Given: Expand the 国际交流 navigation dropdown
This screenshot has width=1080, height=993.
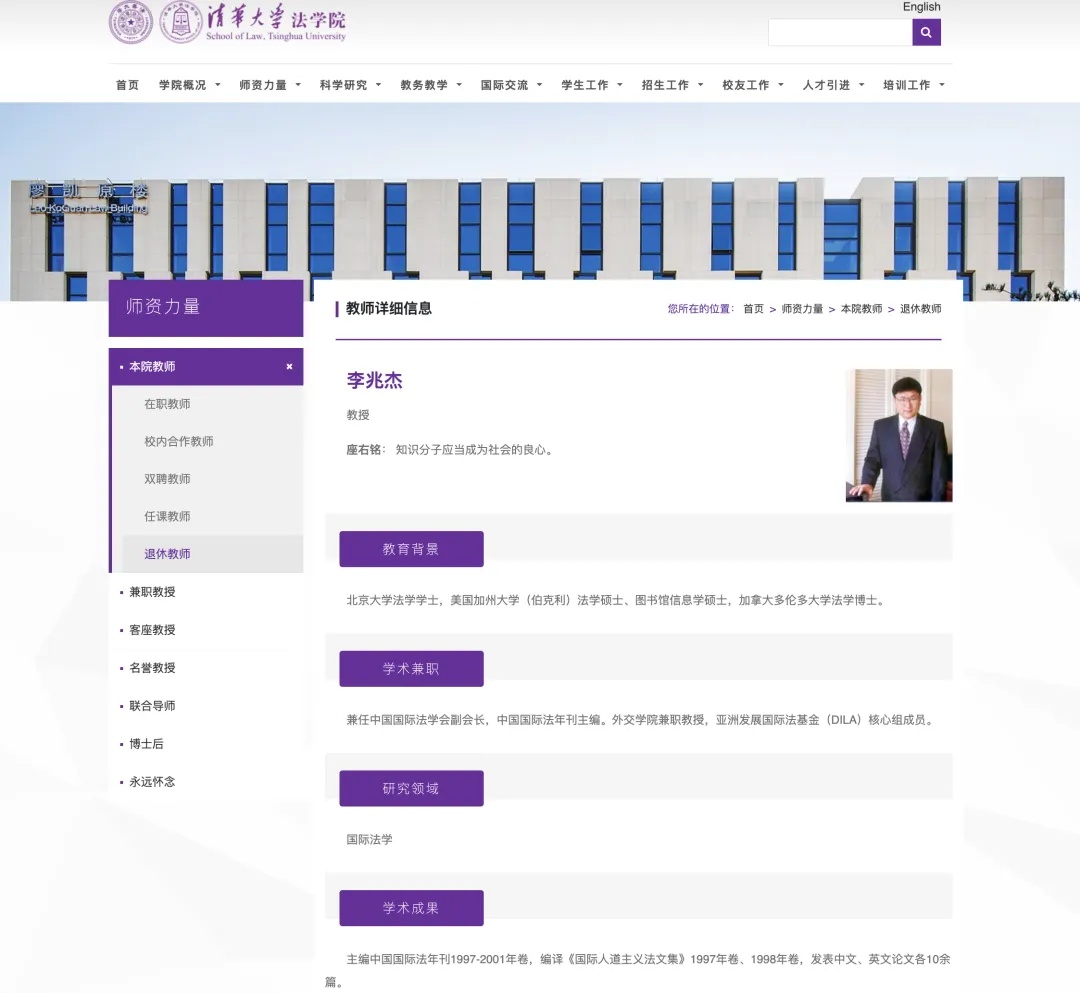Looking at the screenshot, I should [505, 85].
